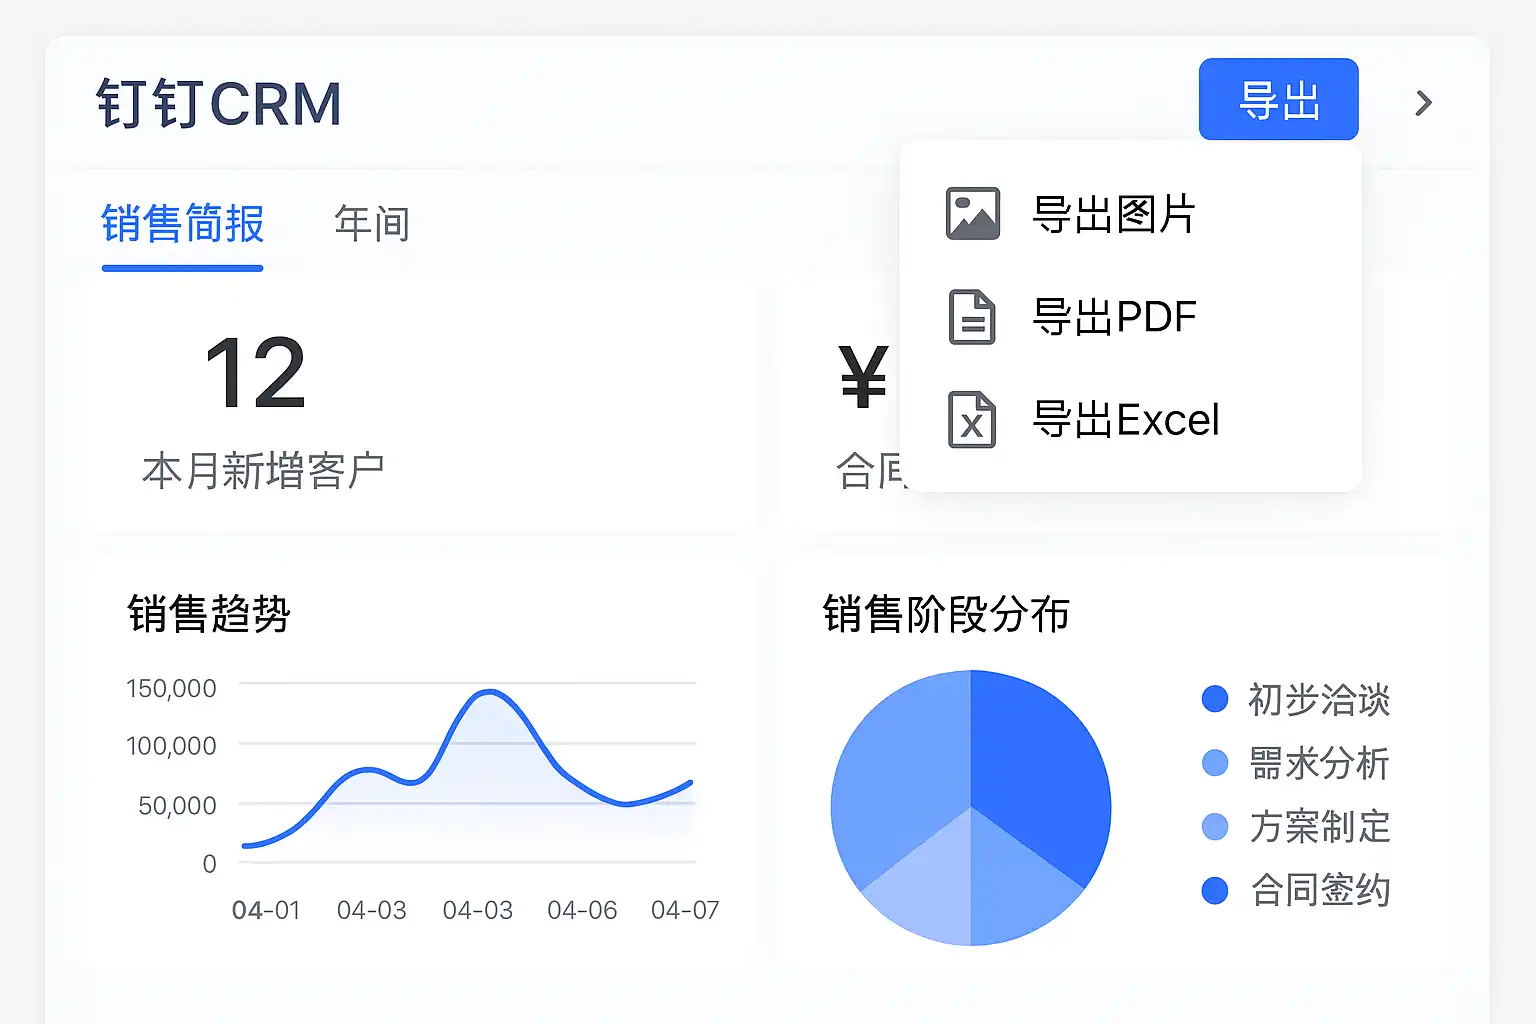The width and height of the screenshot is (1536, 1024).
Task: Click the 销售趋势 chart heading
Action: point(209,614)
